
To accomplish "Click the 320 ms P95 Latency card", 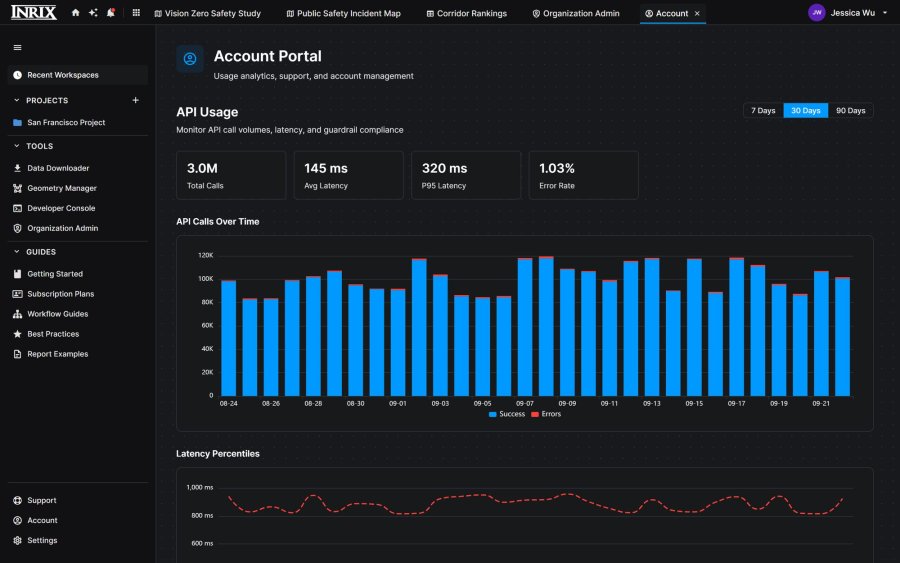I will [466, 176].
